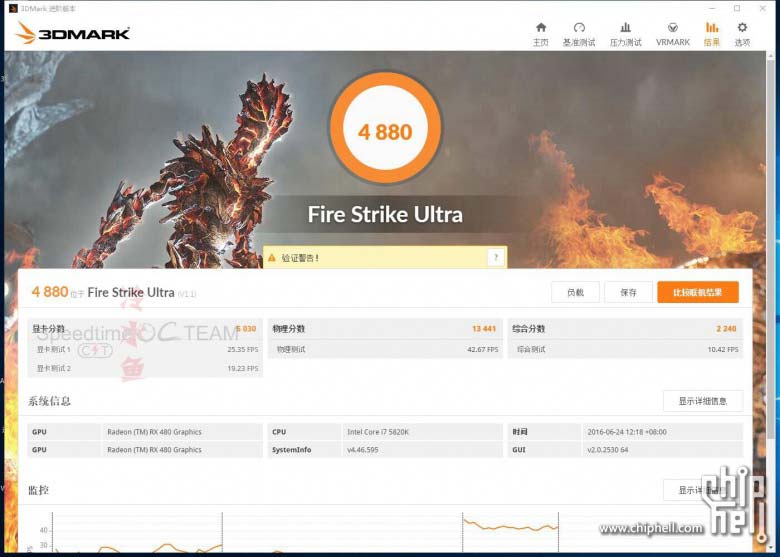Image resolution: width=780 pixels, height=557 pixels.
Task: Click the validation warning triangle icon
Action: (x=271, y=258)
